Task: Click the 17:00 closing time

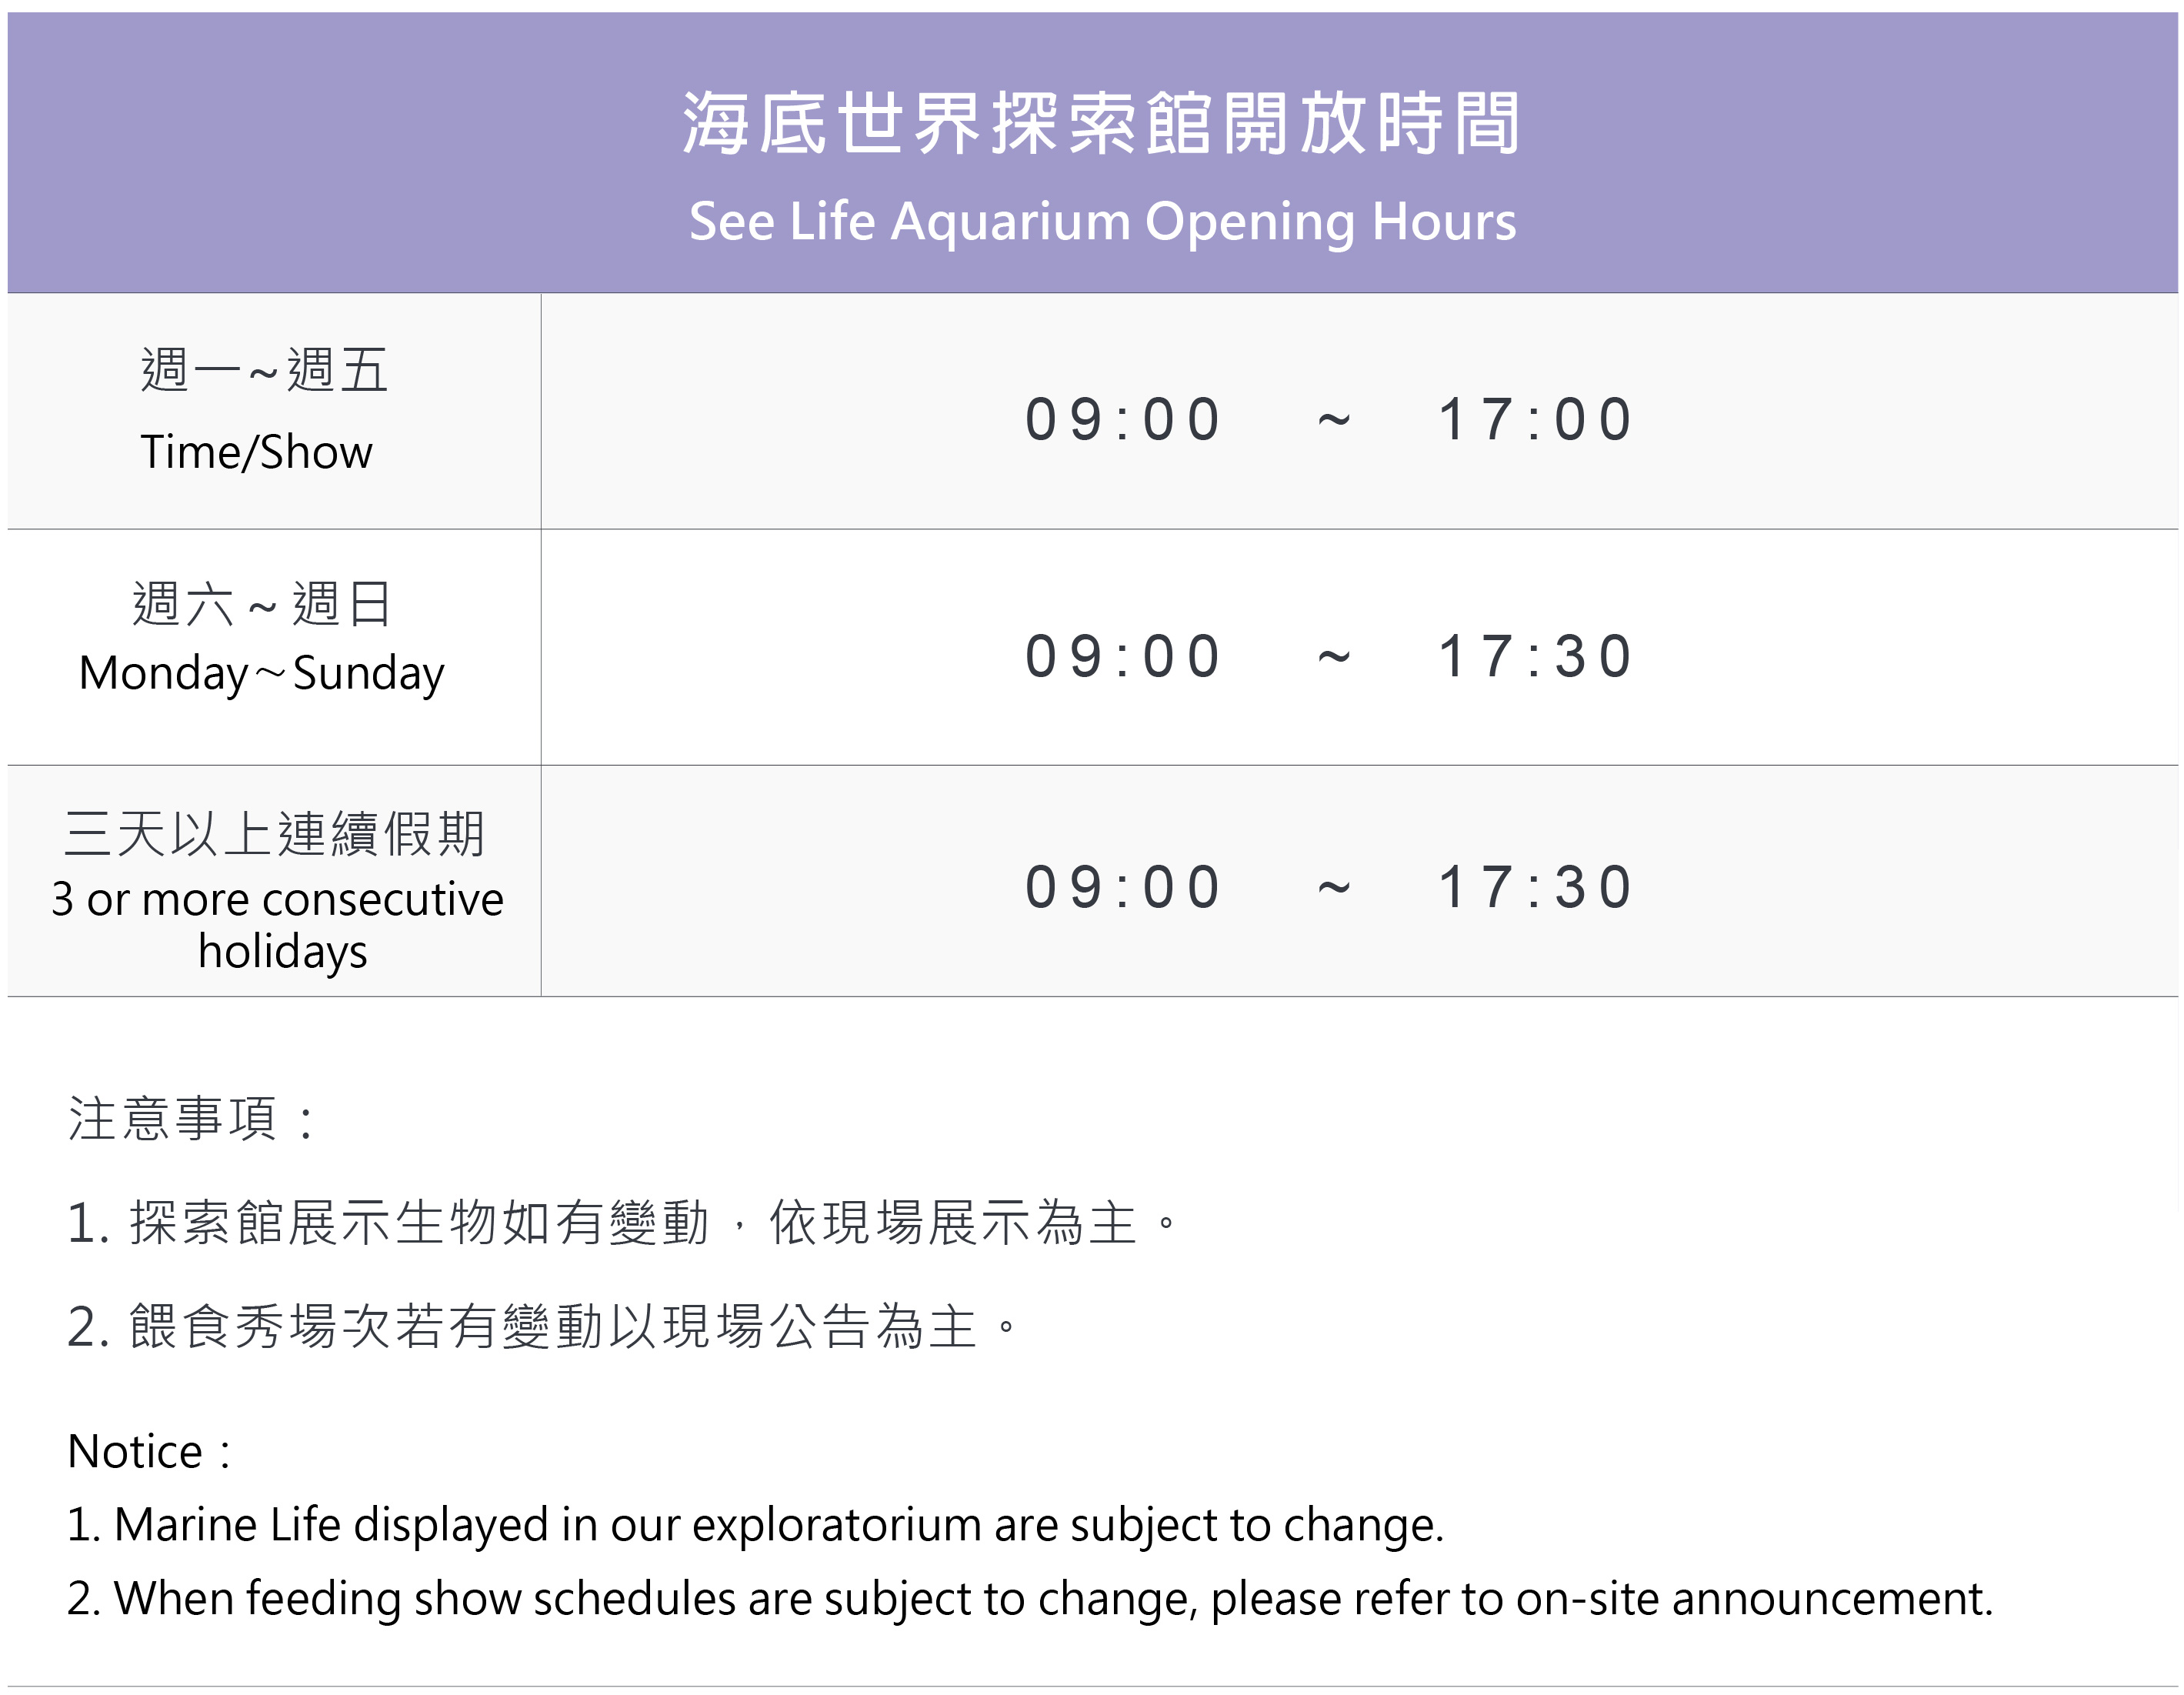Action: click(1536, 419)
